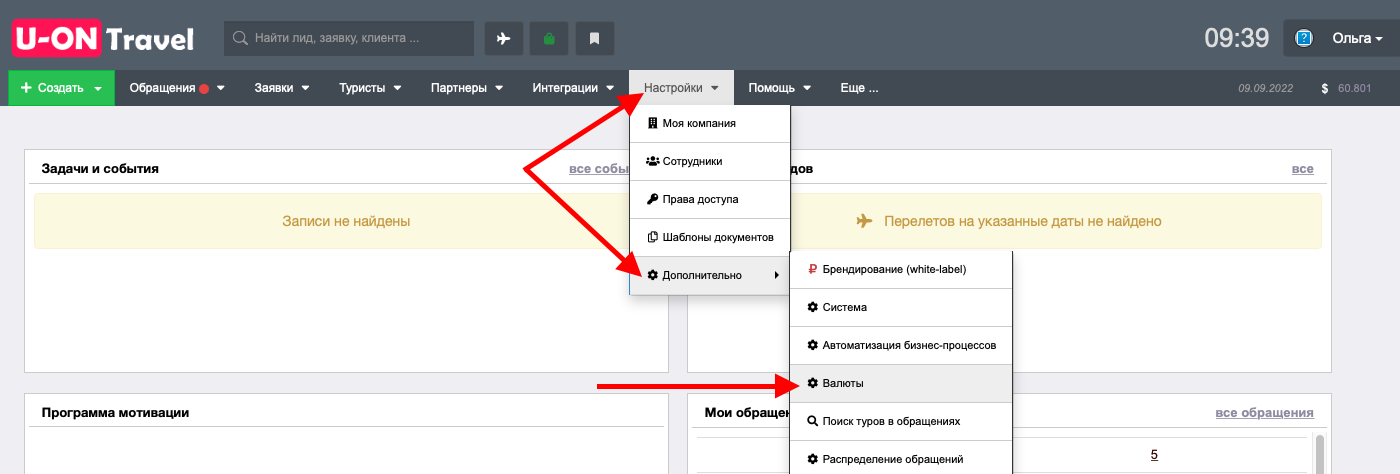1400x474 pixels.
Task: Open the blue help icon beside Ольга
Action: coord(1303,38)
